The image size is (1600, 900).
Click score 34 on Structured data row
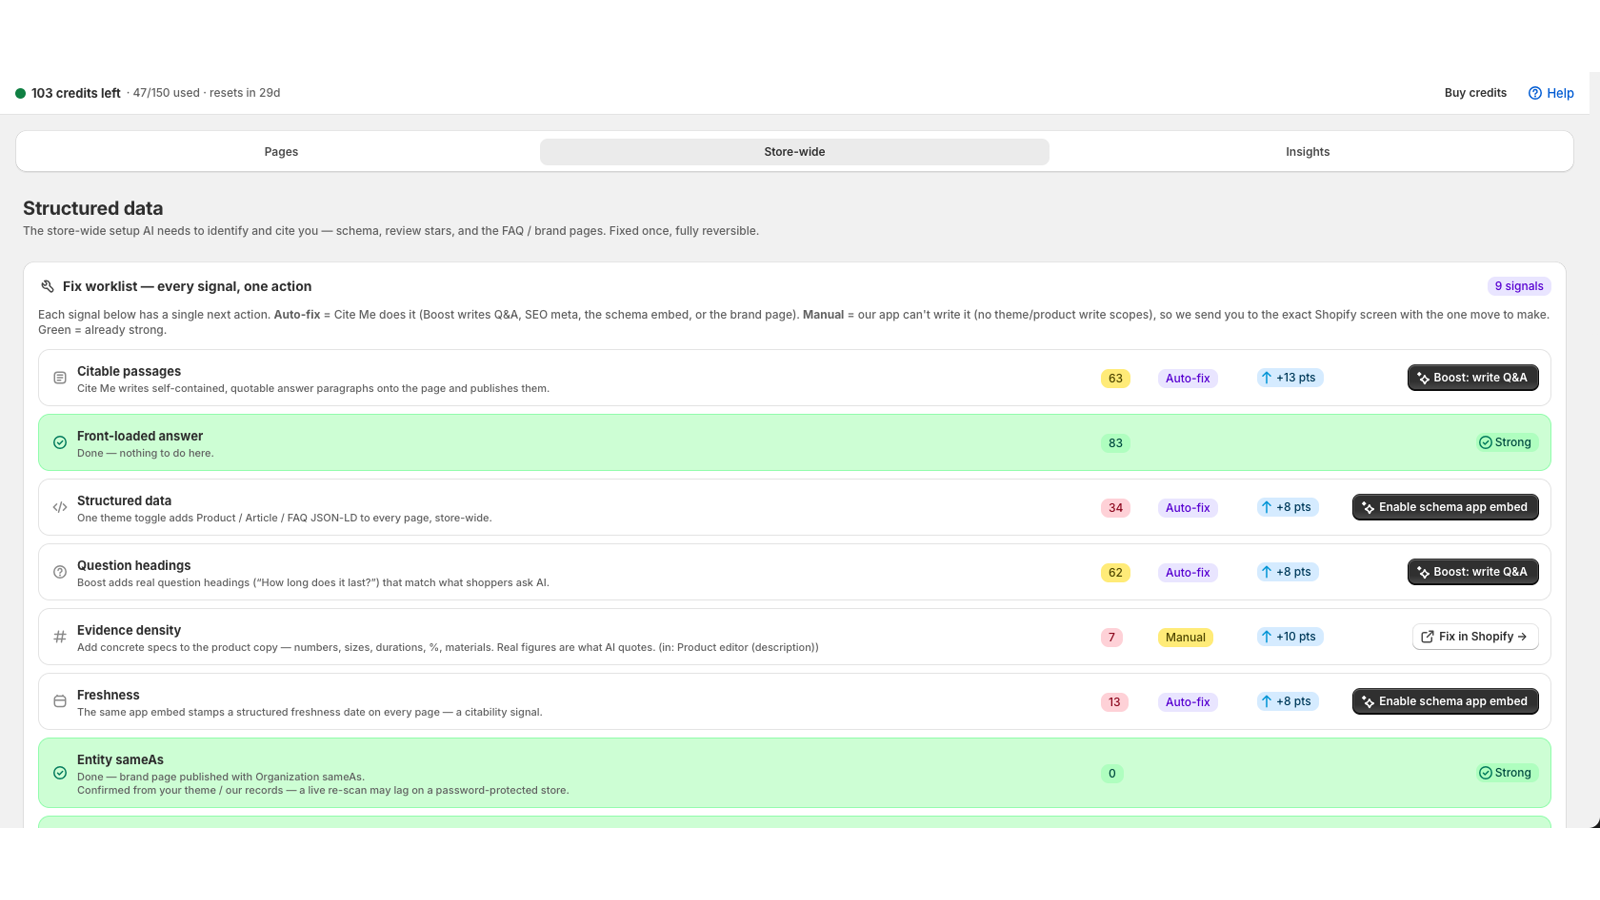point(1115,508)
